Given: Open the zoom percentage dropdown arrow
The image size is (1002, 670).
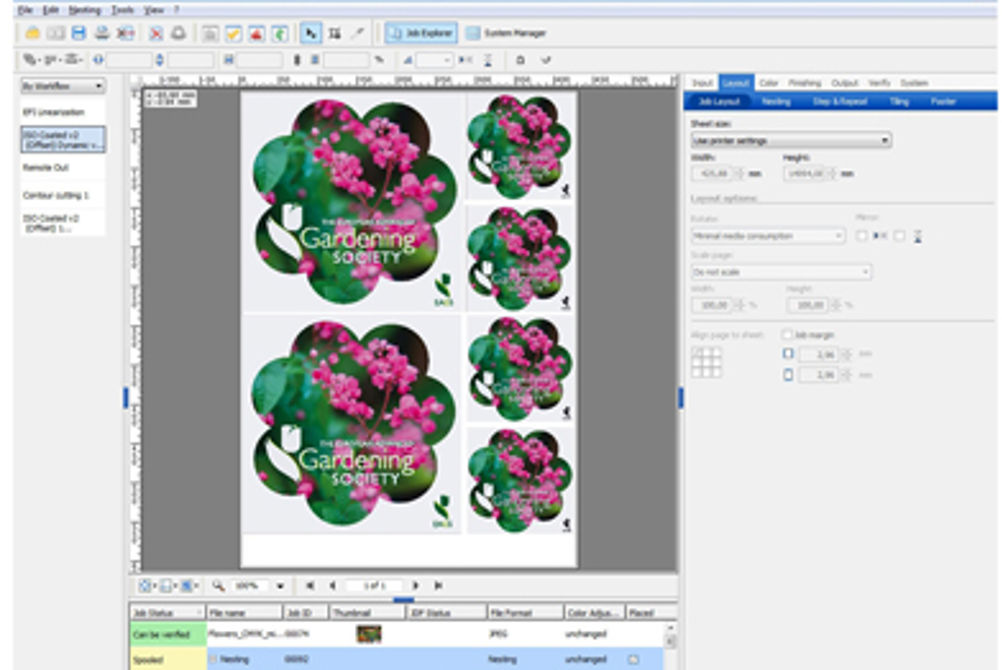Looking at the screenshot, I should coord(280,586).
